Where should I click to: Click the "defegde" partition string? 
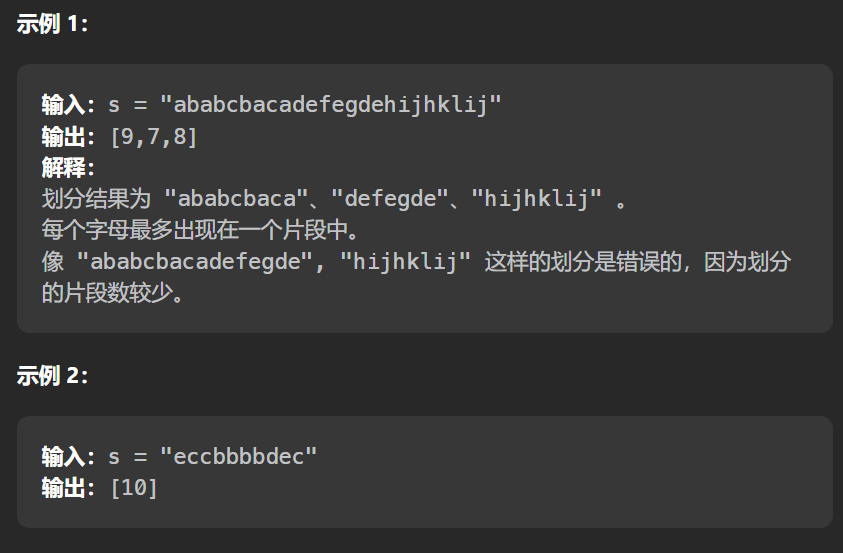(x=390, y=198)
